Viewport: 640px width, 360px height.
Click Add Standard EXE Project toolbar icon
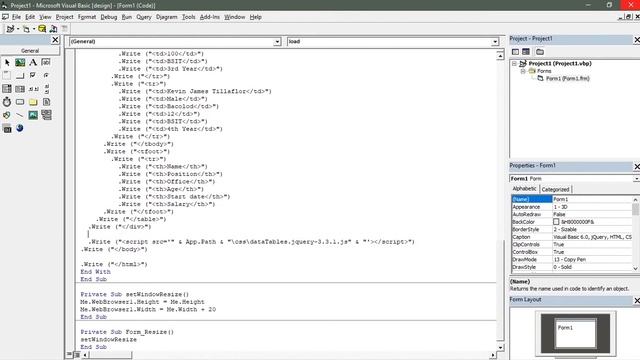pyautogui.click(x=10, y=29)
